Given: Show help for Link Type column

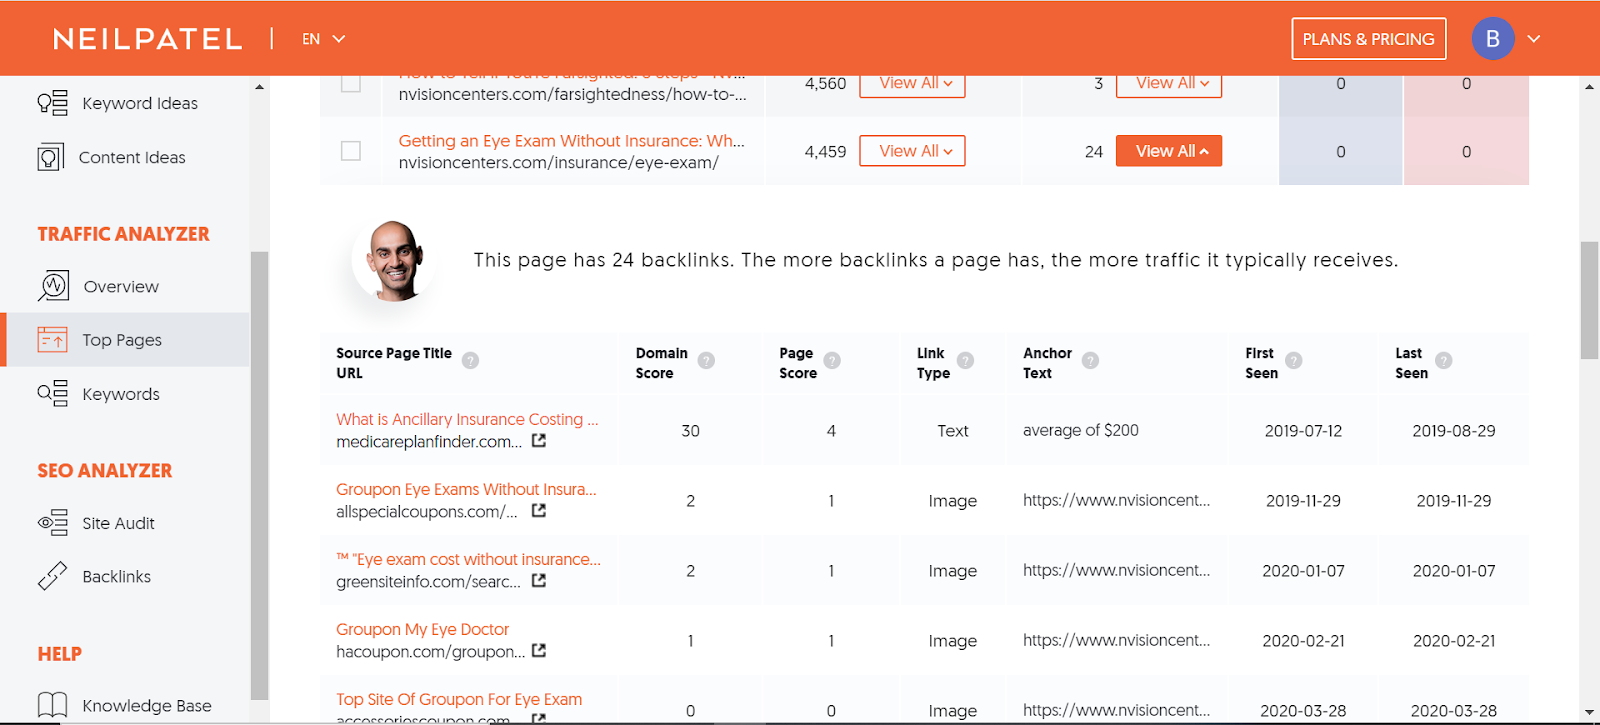Looking at the screenshot, I should [966, 361].
